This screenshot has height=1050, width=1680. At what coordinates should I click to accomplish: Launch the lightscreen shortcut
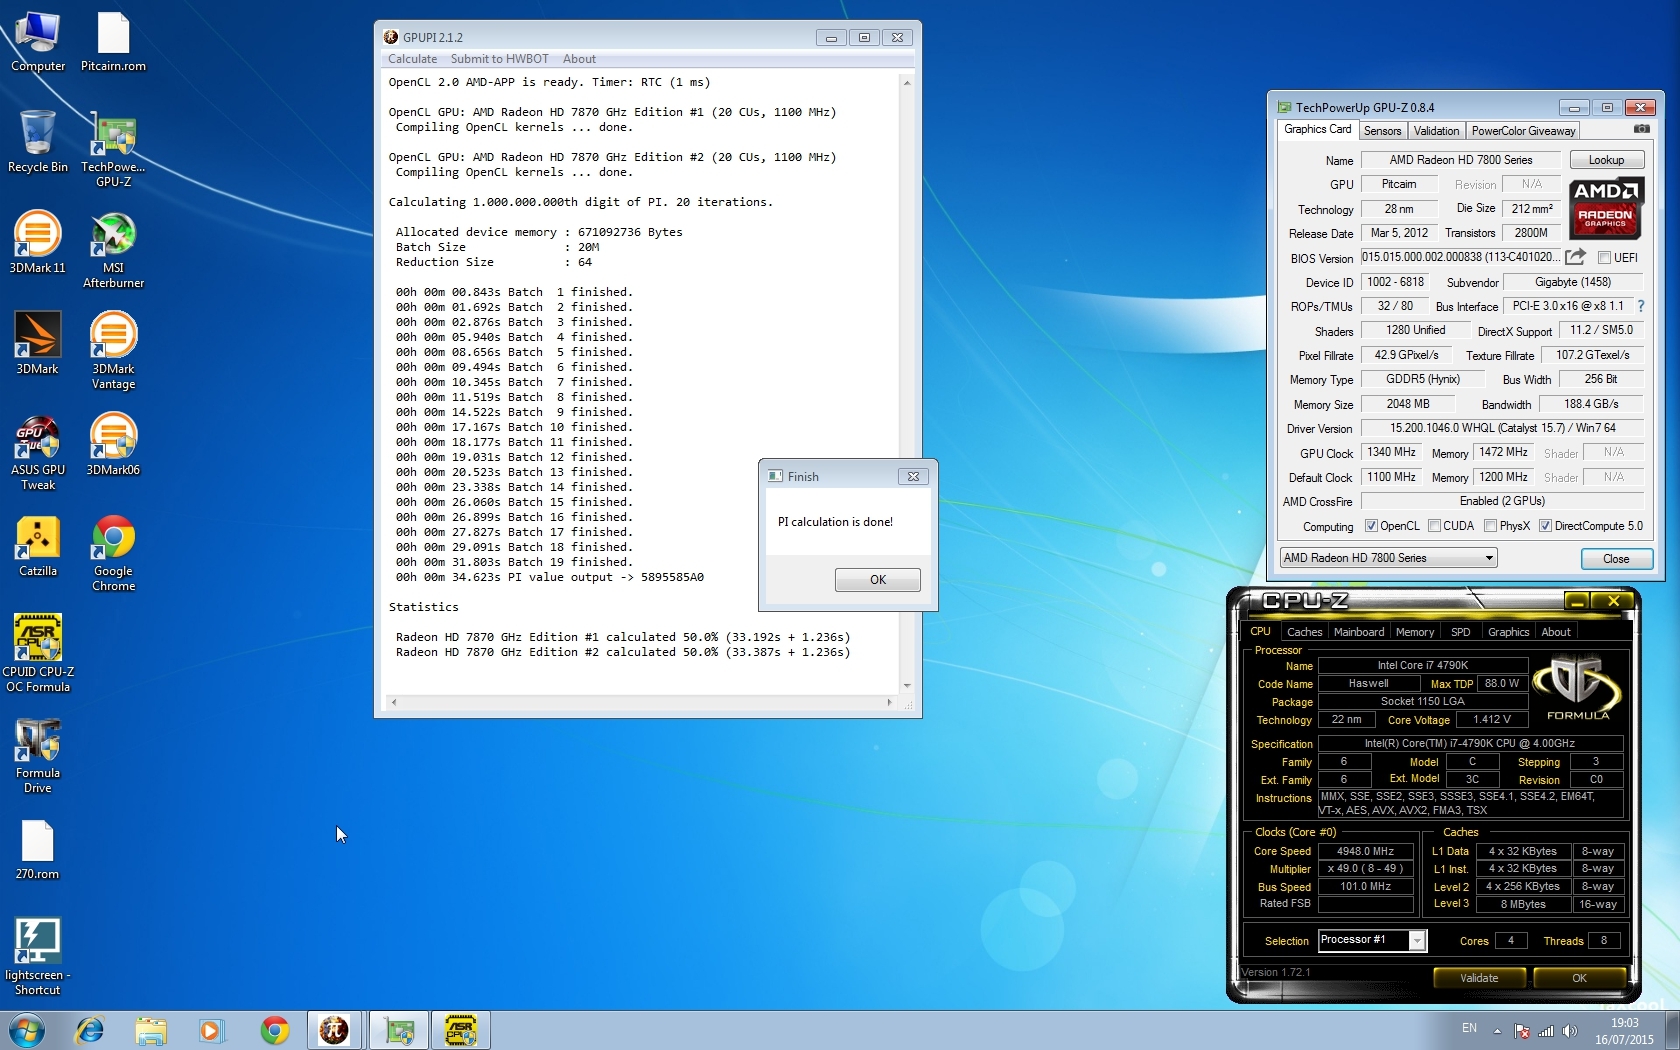(38, 956)
